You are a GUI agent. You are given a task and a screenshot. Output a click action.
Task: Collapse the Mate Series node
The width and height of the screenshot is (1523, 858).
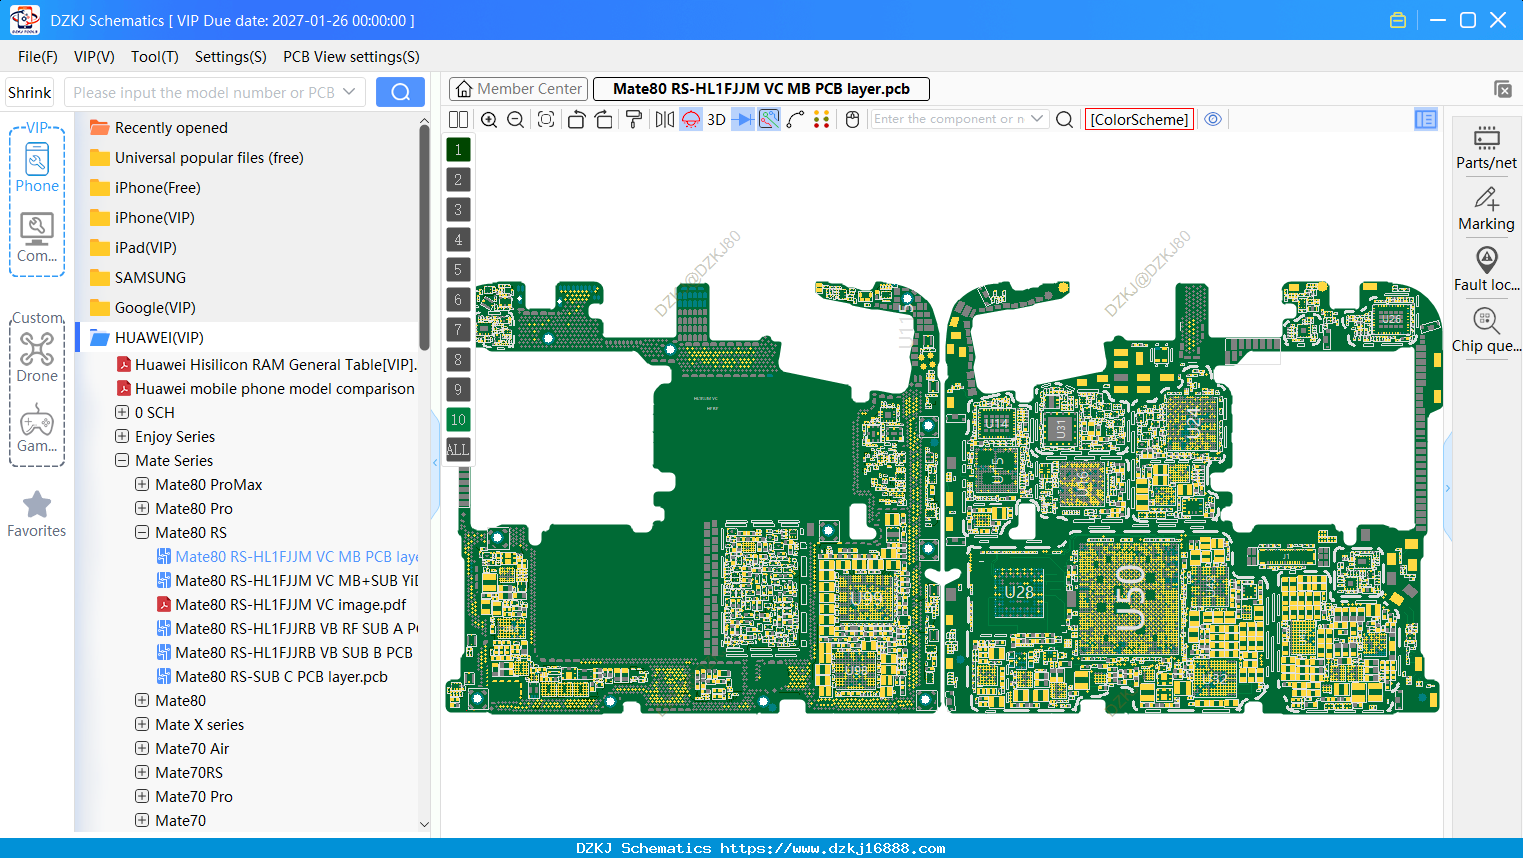coord(122,460)
